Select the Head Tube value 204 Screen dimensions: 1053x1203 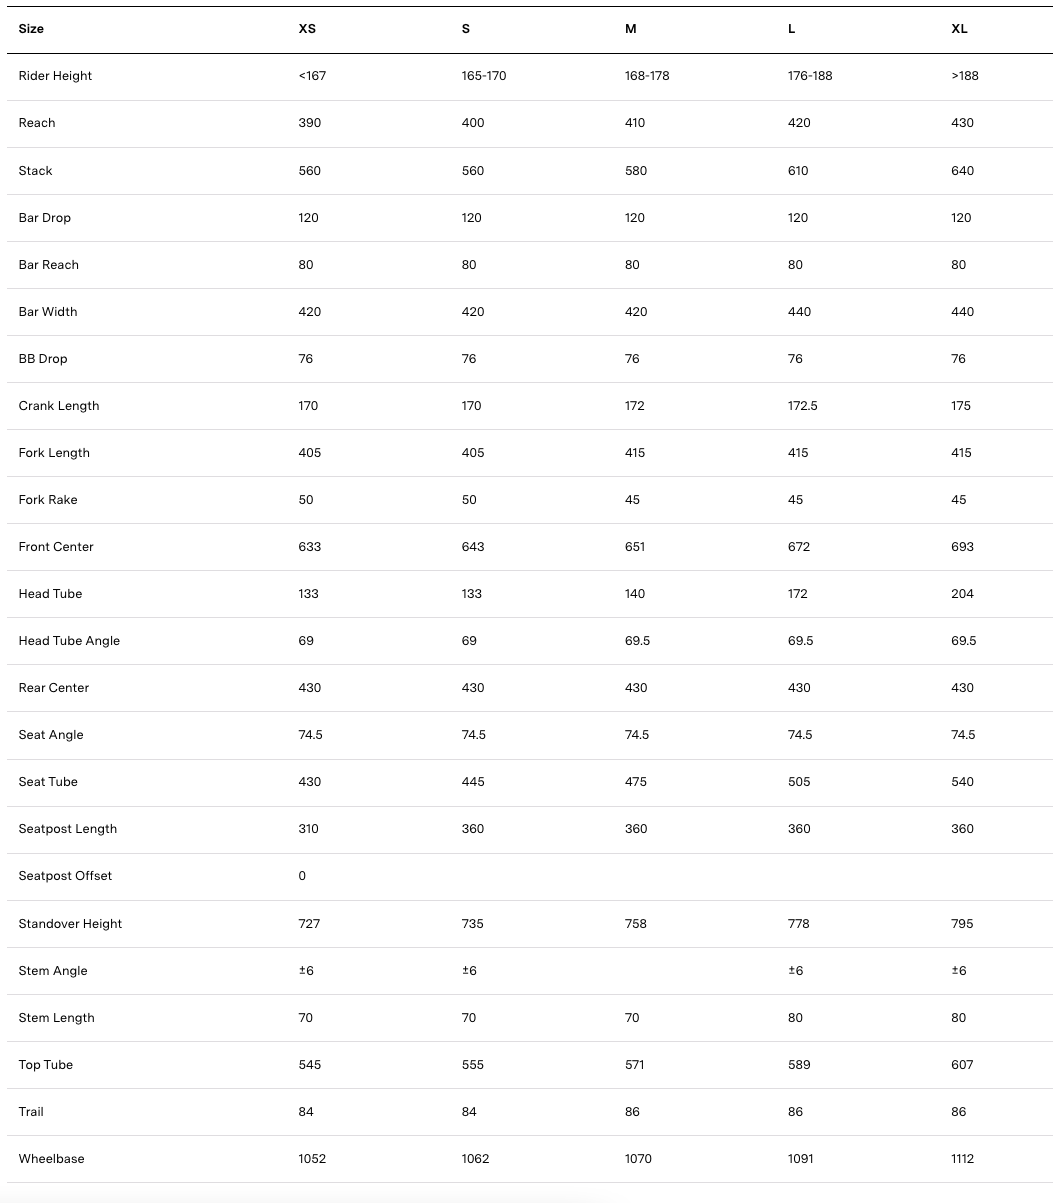(962, 594)
